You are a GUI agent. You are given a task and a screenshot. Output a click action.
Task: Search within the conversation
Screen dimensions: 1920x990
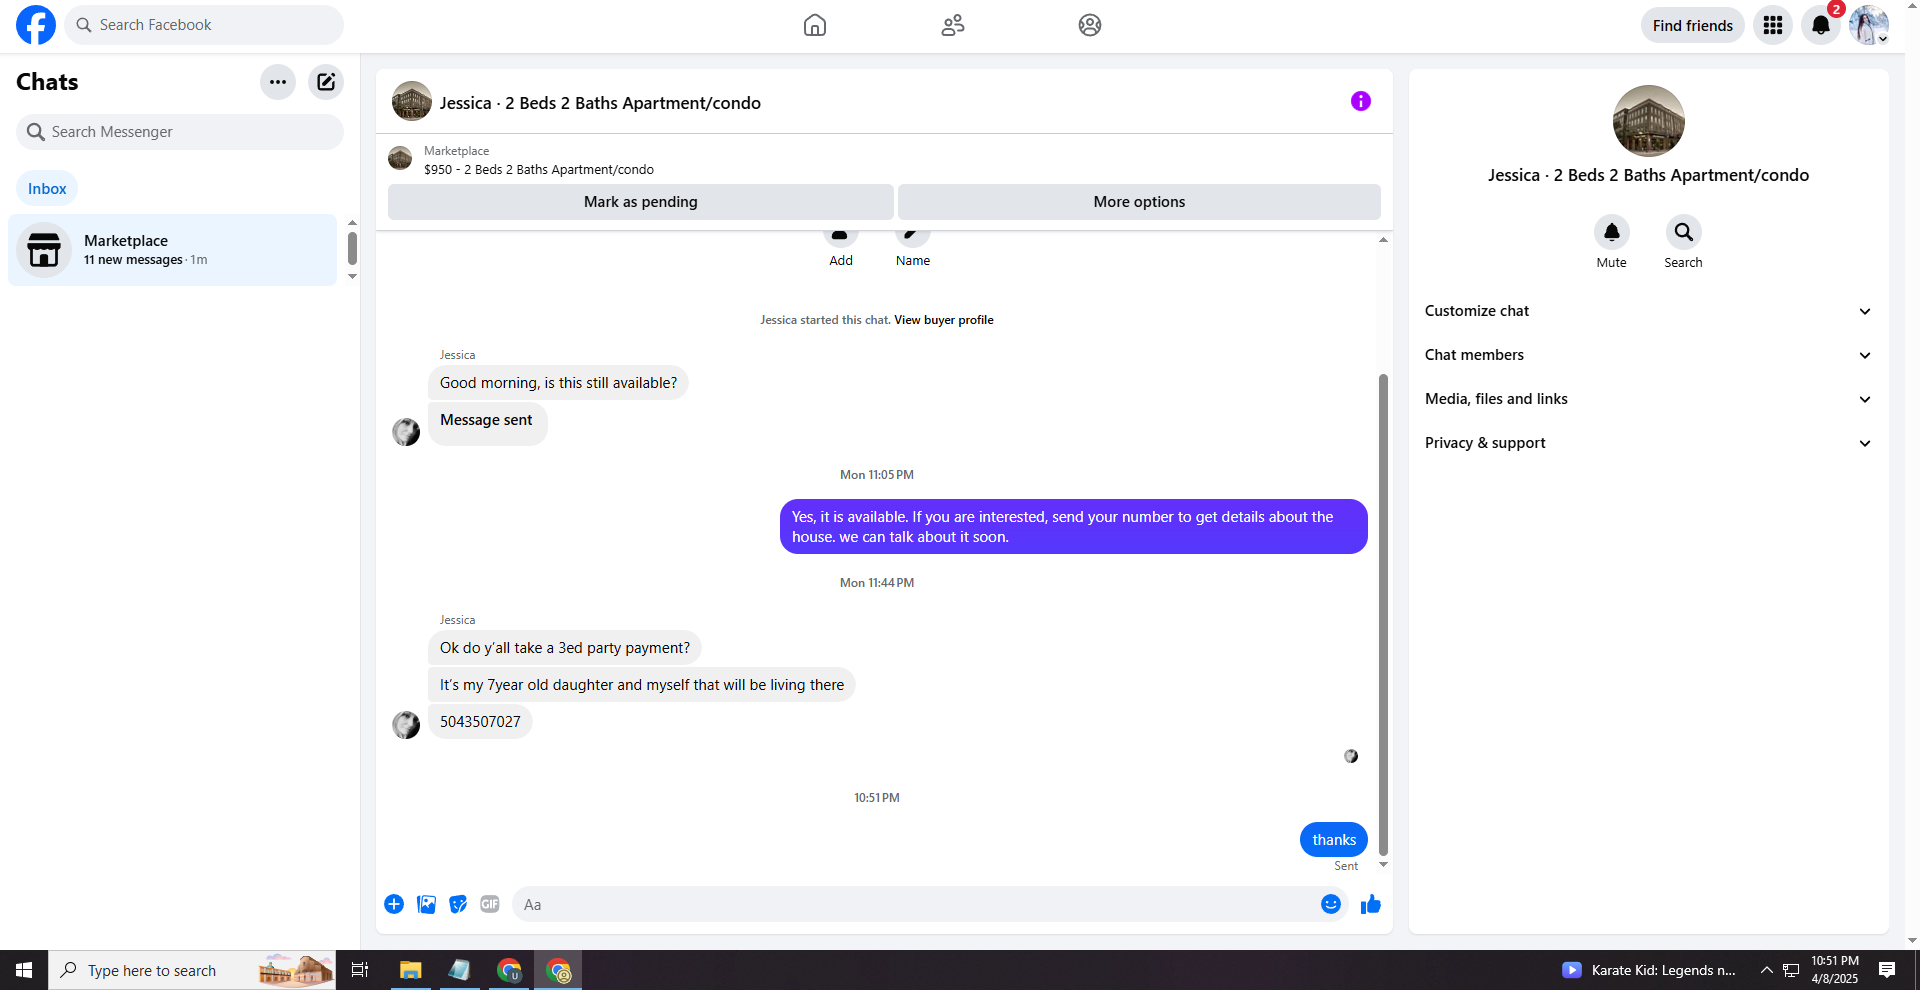(1683, 232)
